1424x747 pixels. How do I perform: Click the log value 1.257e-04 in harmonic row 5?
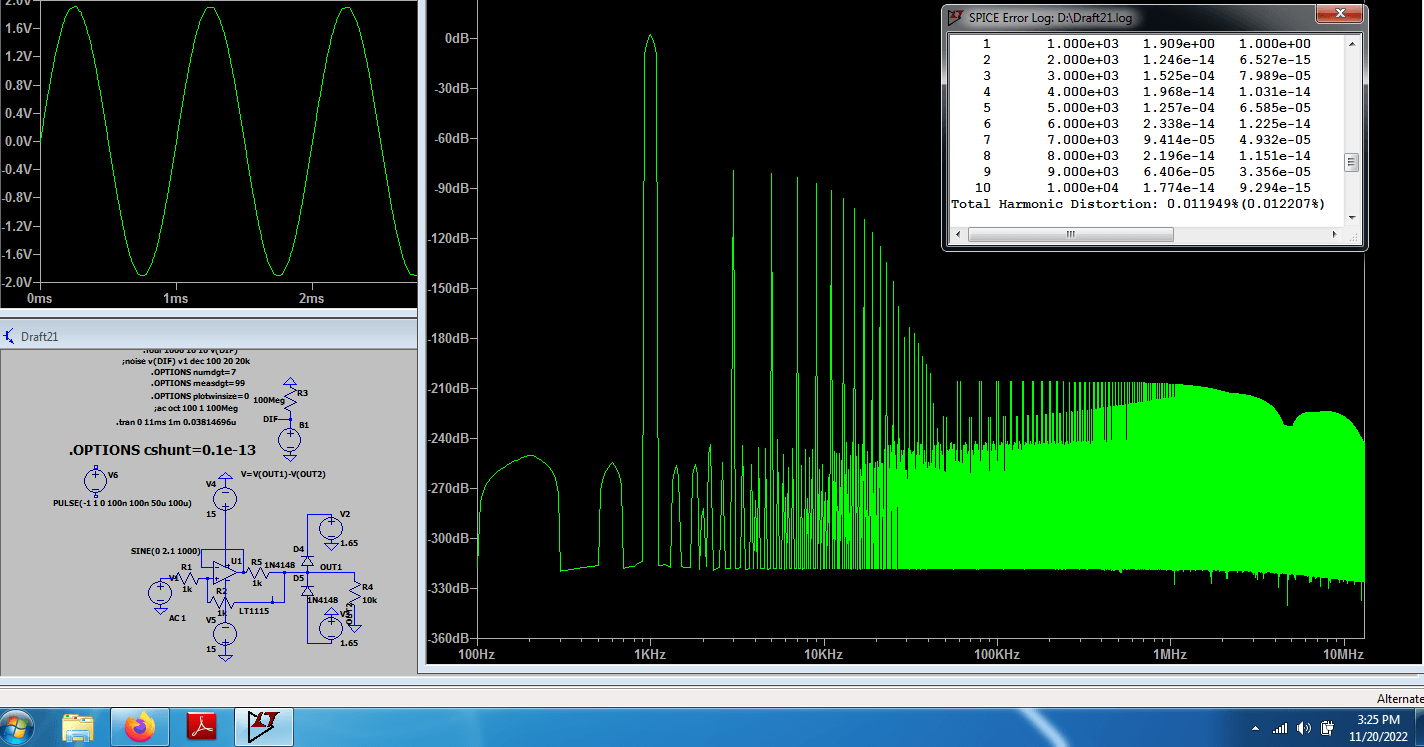[x=1179, y=108]
